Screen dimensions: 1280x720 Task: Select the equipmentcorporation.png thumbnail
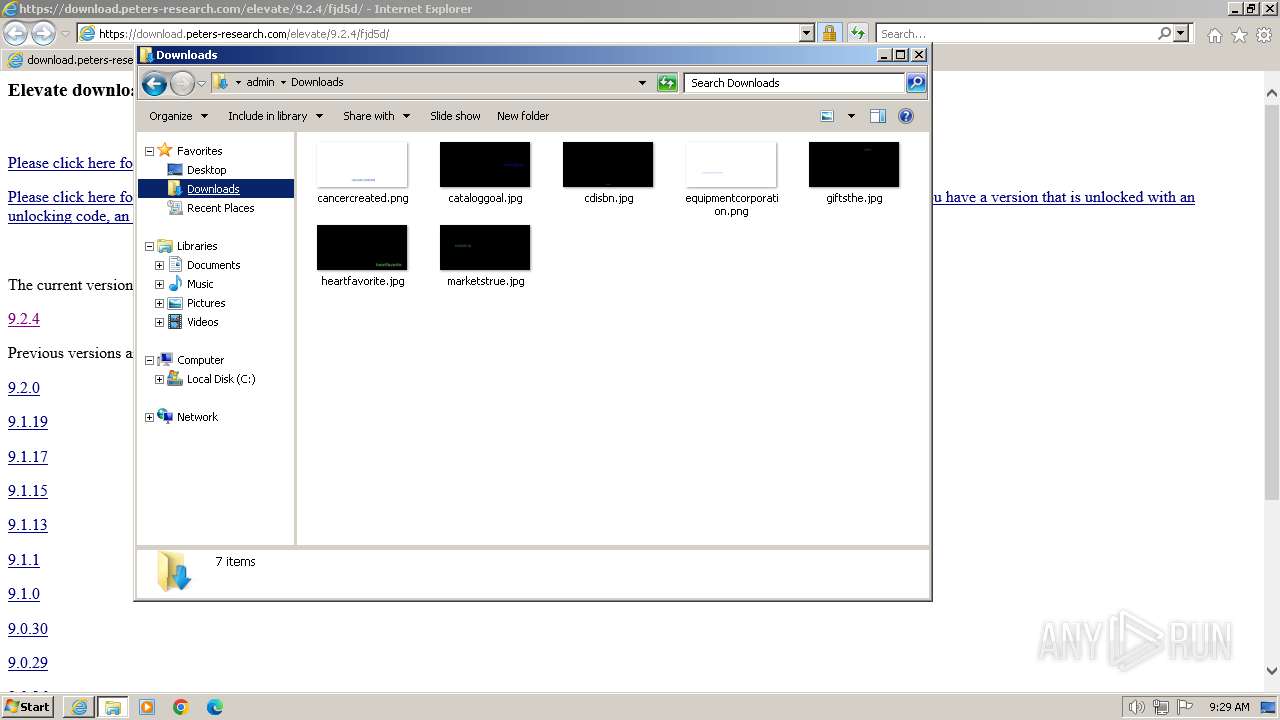click(731, 164)
